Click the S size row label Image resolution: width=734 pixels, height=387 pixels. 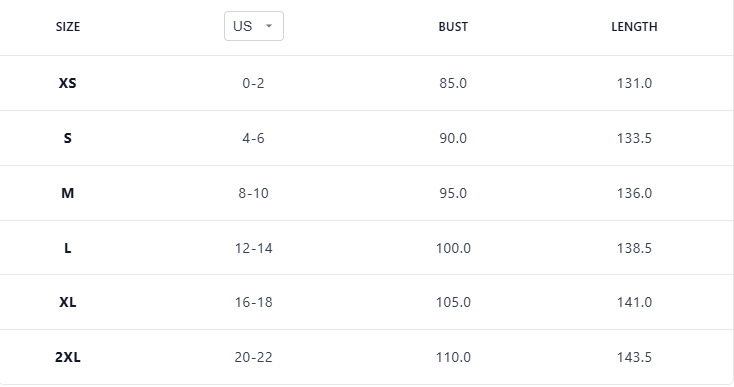(67, 139)
